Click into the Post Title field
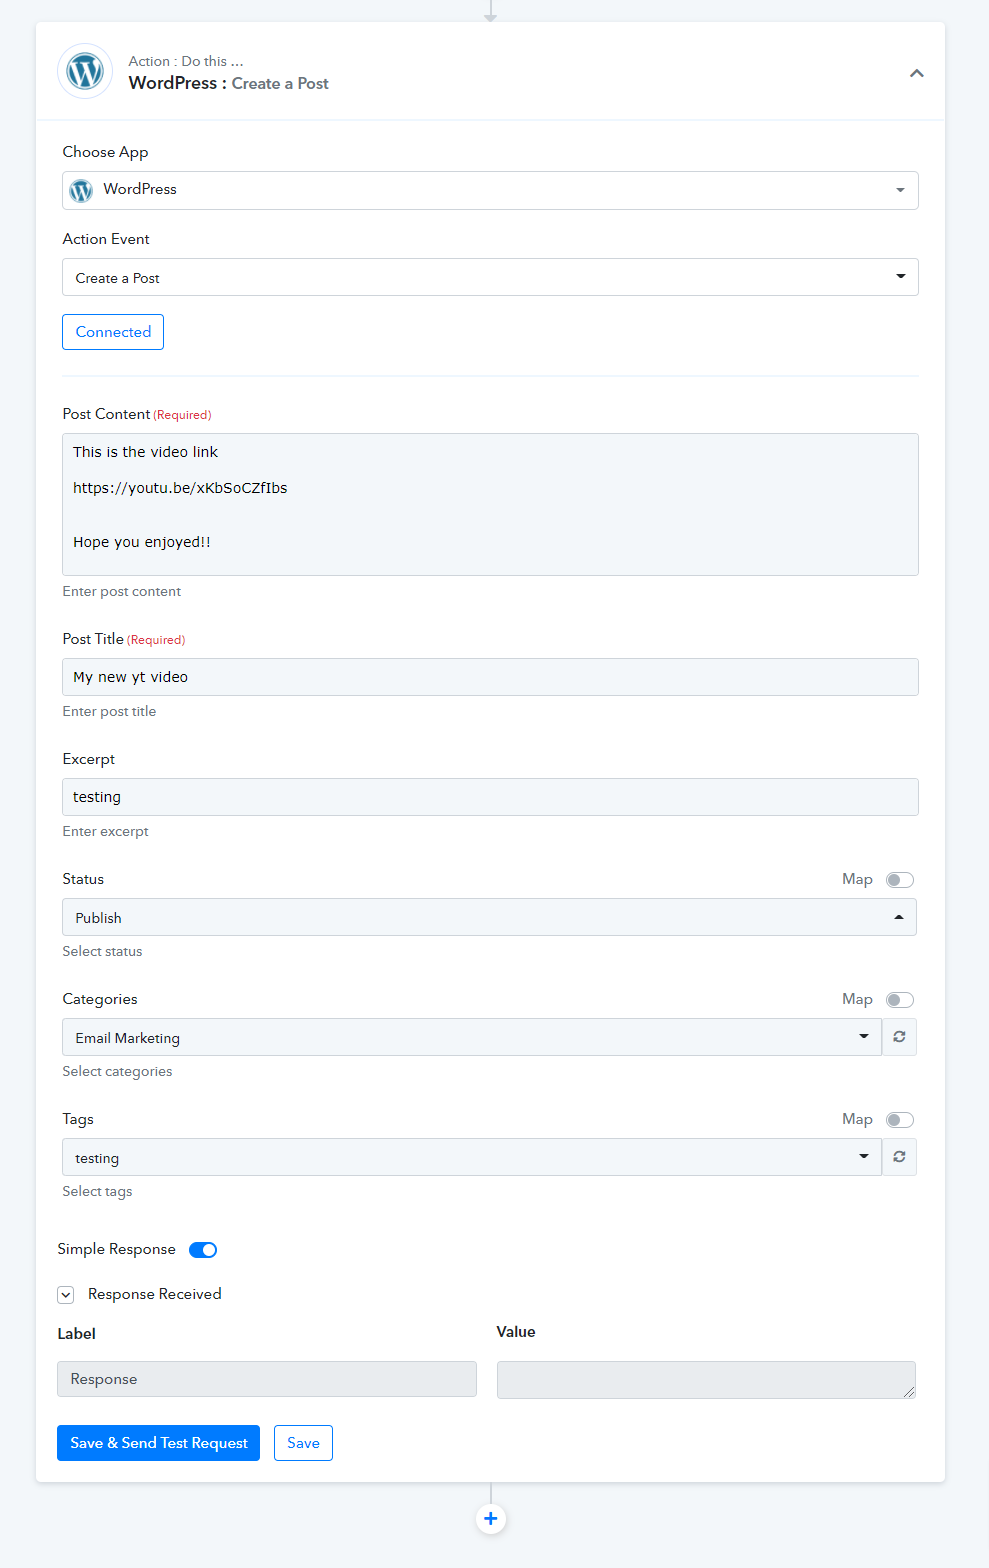Viewport: 989px width, 1568px height. [490, 677]
